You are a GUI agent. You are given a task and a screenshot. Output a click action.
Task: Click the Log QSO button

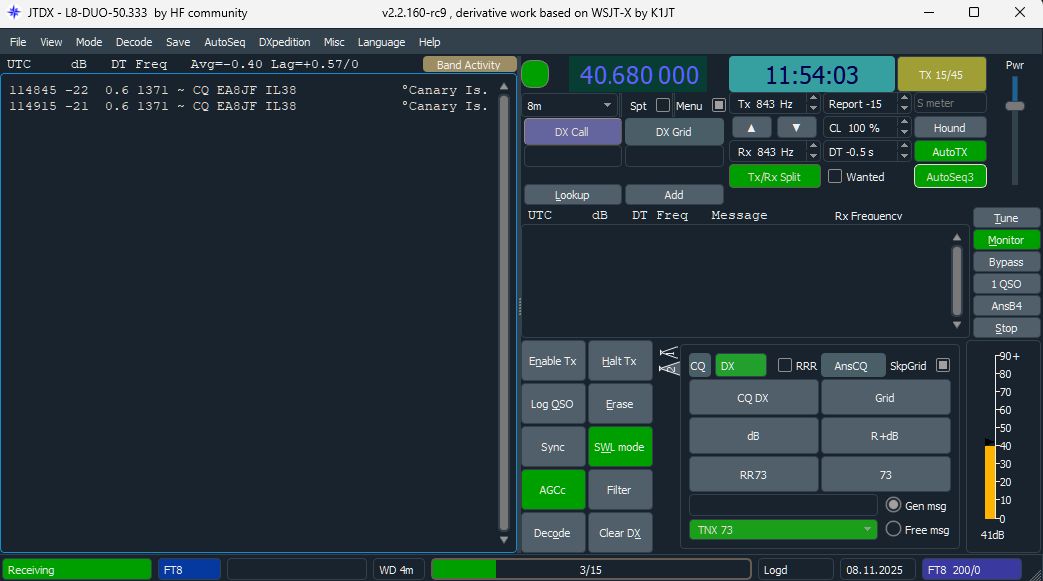point(553,404)
